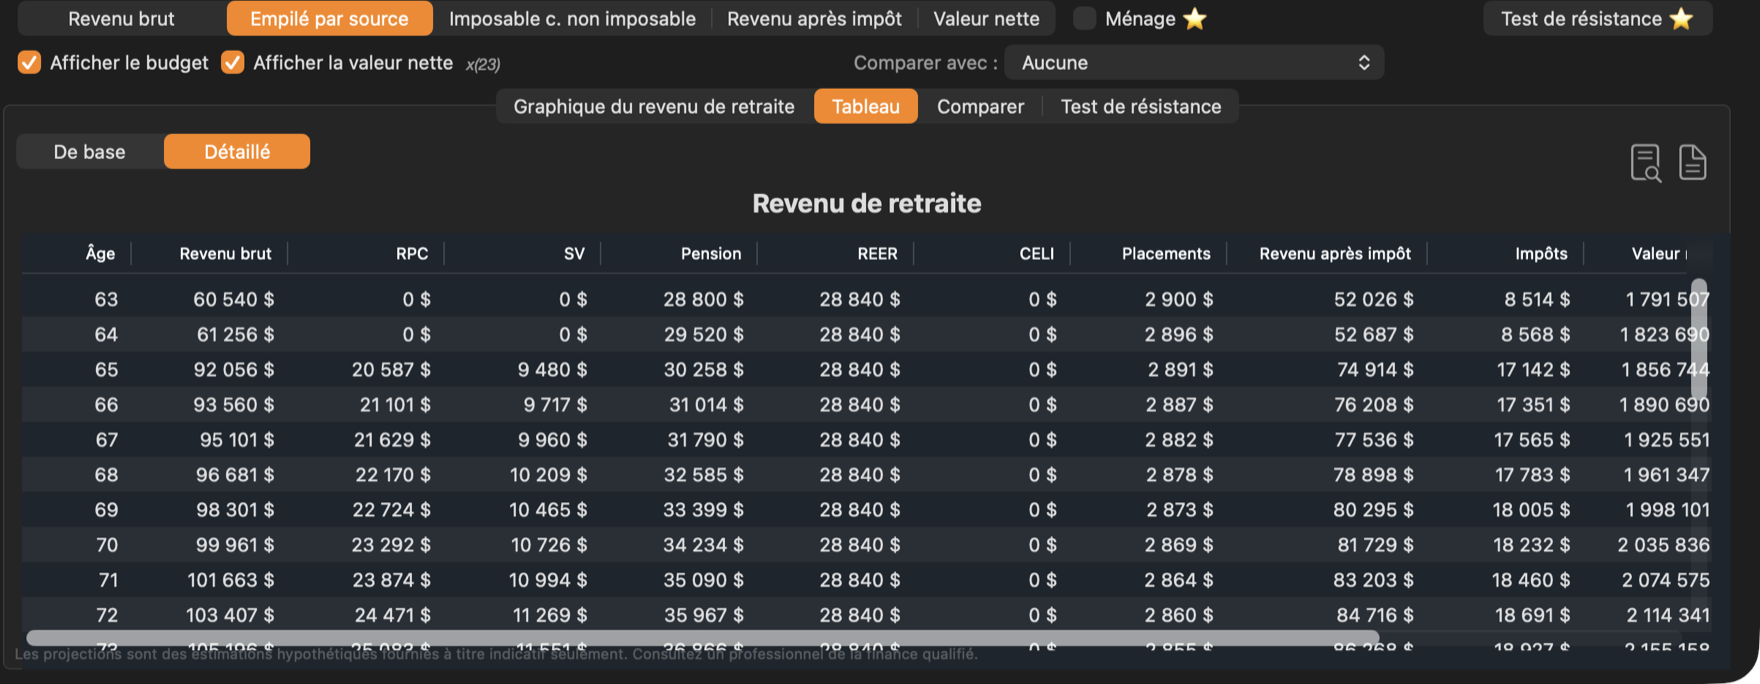Click the Test de résistance star button
The width and height of the screenshot is (1760, 684).
pos(1597,18)
